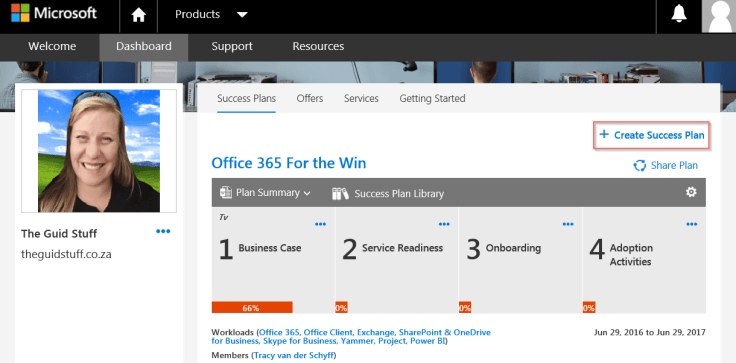Click the Share Plan circular icon
The image size is (736, 363).
[x=640, y=165]
